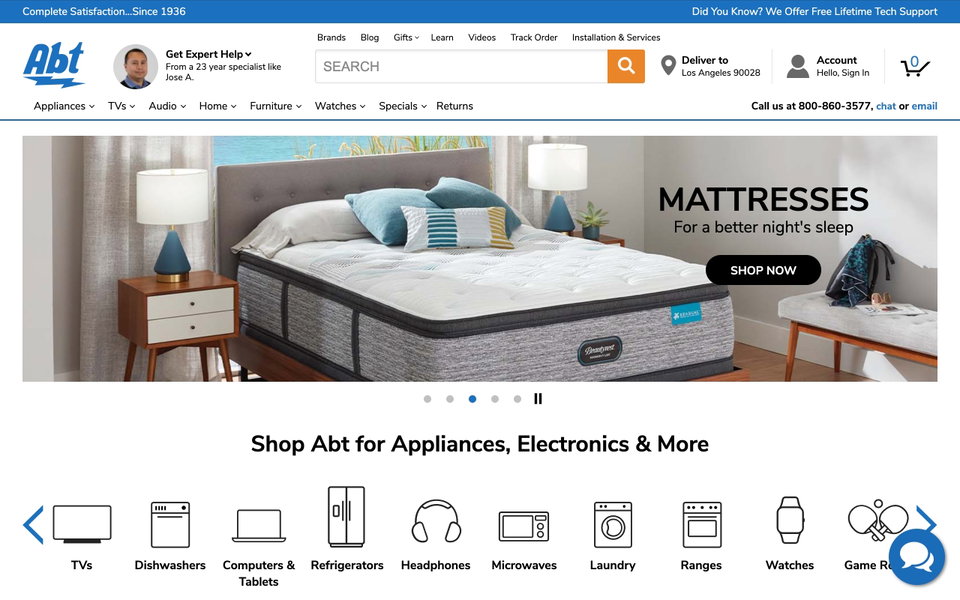Click the orange search magnifier button

point(626,66)
